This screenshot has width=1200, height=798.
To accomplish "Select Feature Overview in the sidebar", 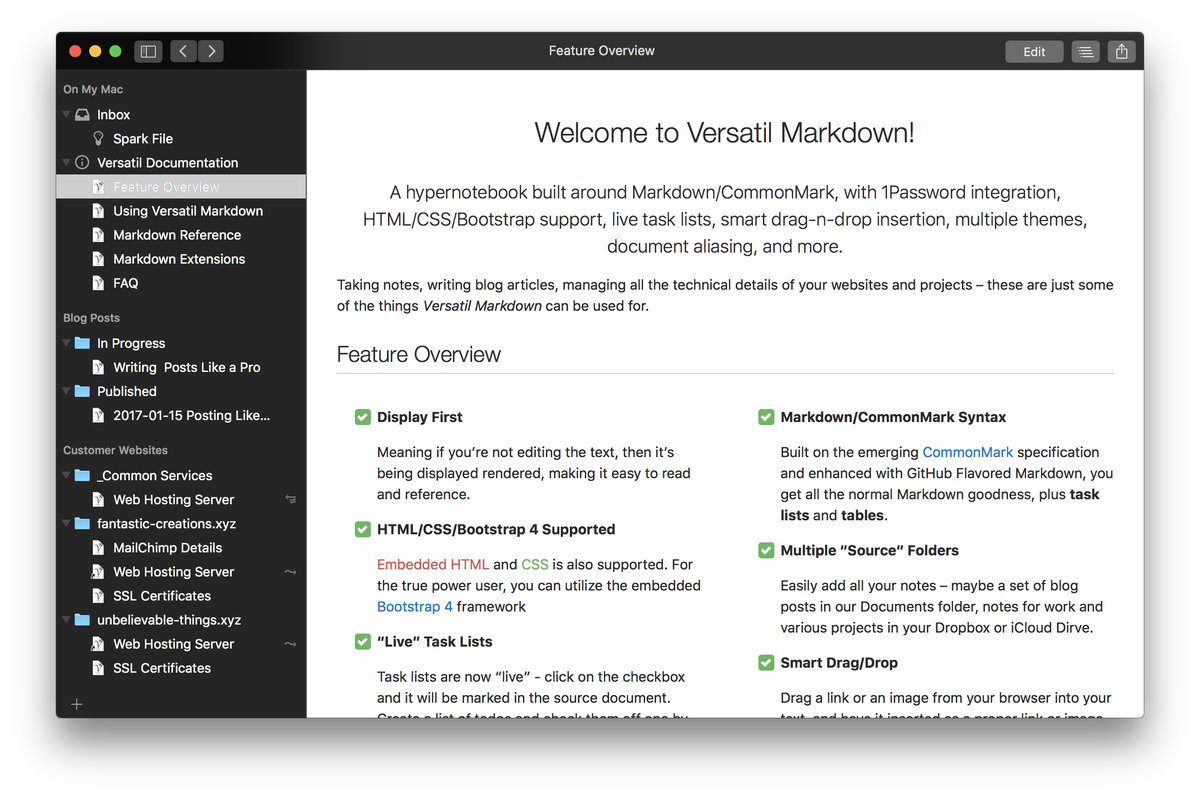I will (x=181, y=187).
